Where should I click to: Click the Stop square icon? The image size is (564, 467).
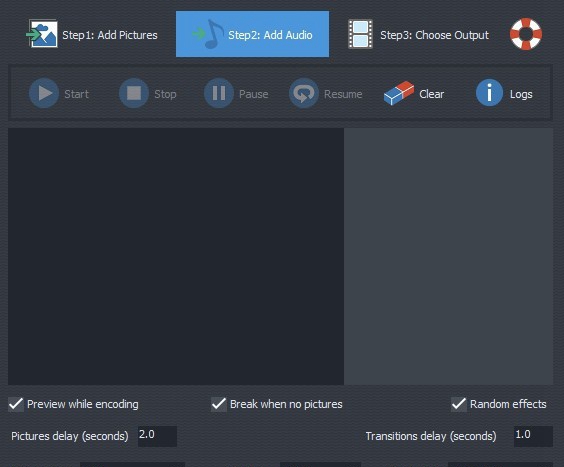pos(134,93)
